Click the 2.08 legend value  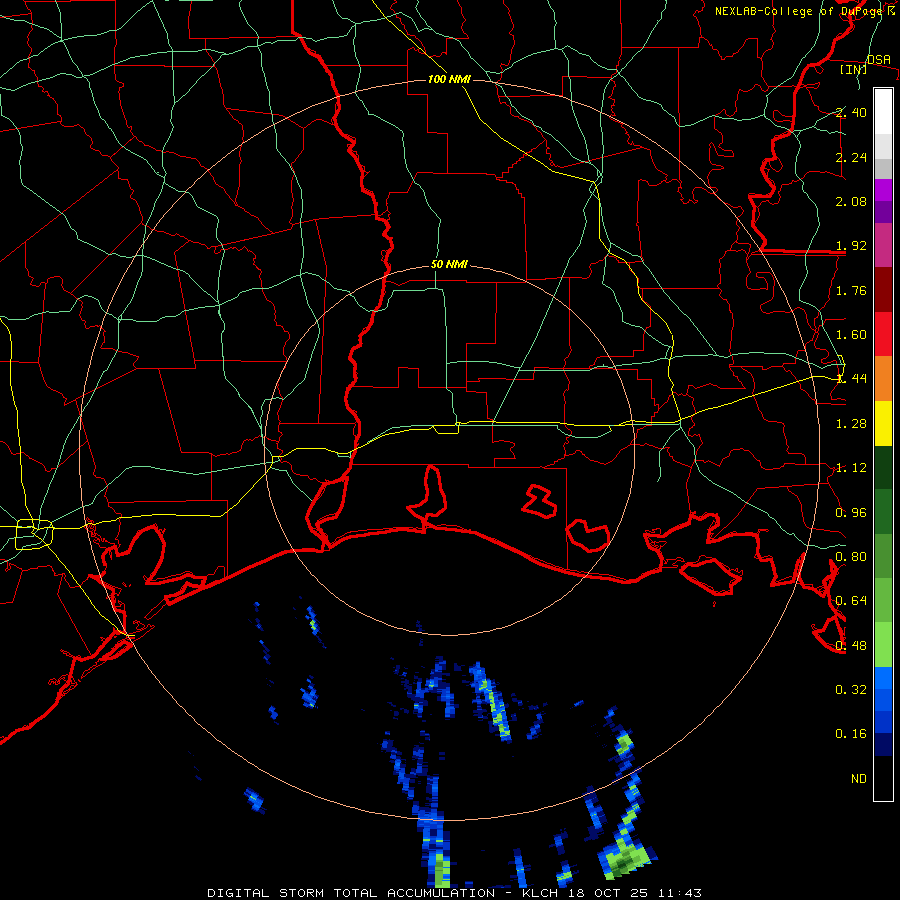(851, 201)
